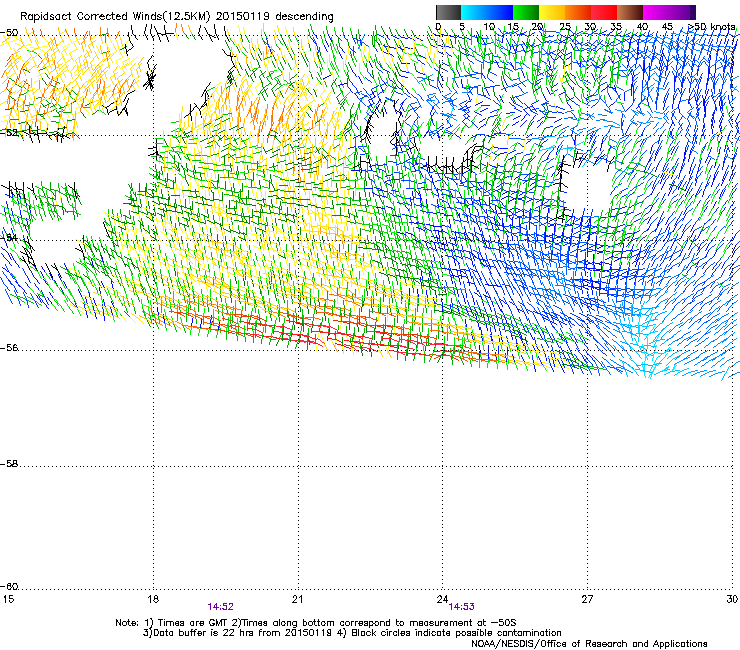Click longitude label '30'
The height and width of the screenshot is (650, 740).
point(732,599)
